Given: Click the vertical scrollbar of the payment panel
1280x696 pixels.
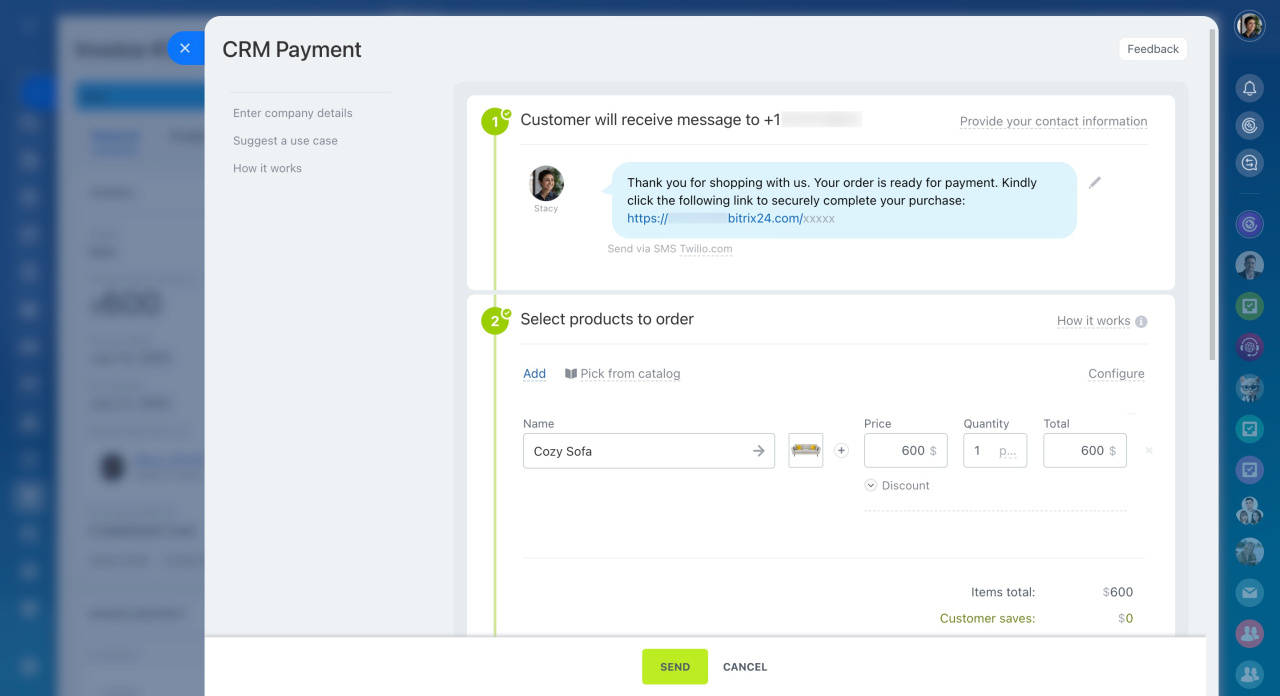Looking at the screenshot, I should (x=1213, y=200).
